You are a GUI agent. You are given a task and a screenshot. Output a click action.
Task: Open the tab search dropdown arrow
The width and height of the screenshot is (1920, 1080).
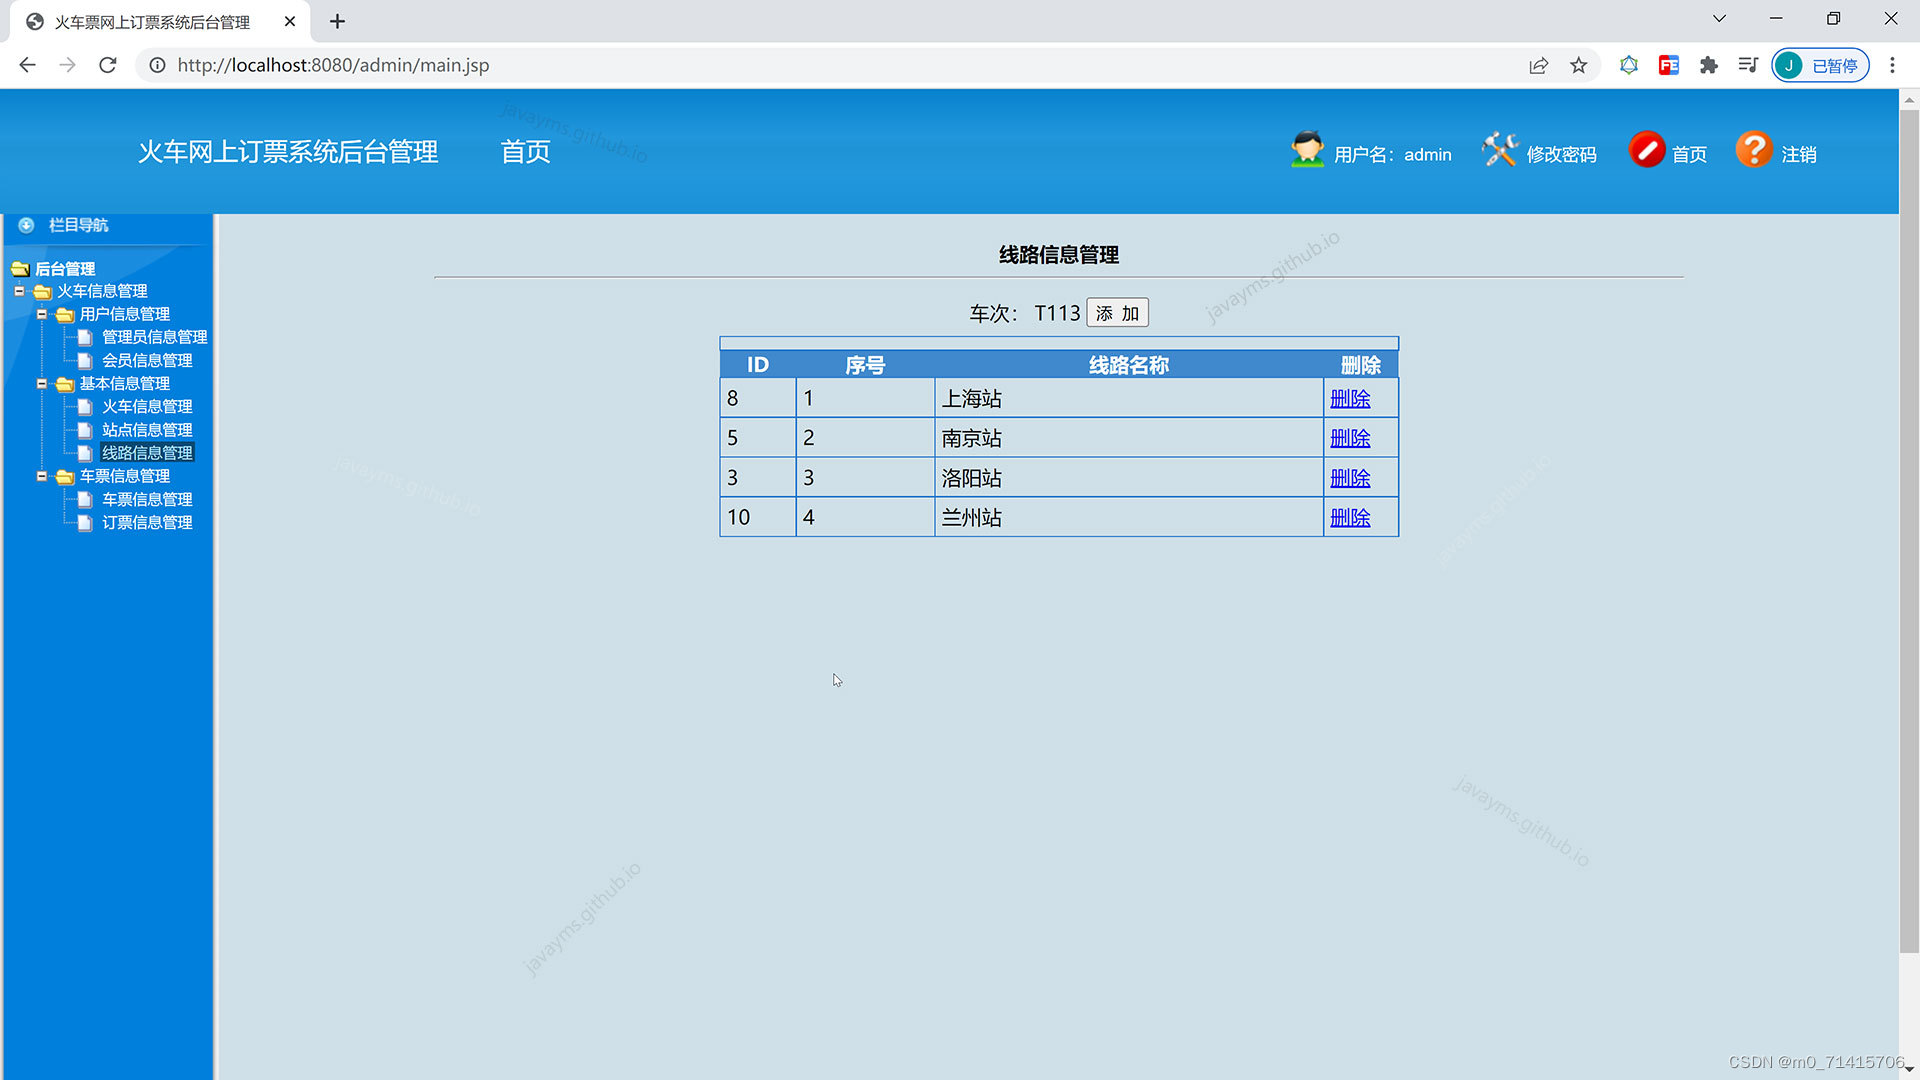[x=1719, y=19]
